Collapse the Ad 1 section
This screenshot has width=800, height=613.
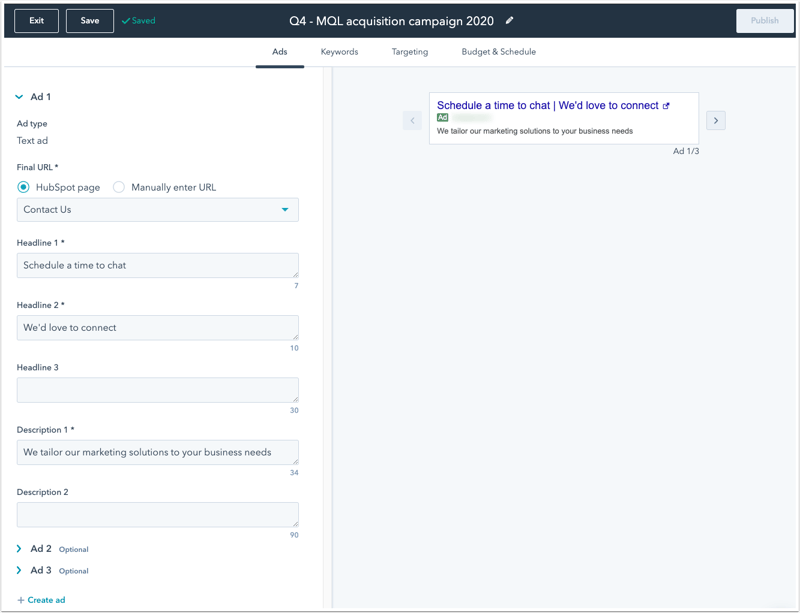pyautogui.click(x=19, y=96)
